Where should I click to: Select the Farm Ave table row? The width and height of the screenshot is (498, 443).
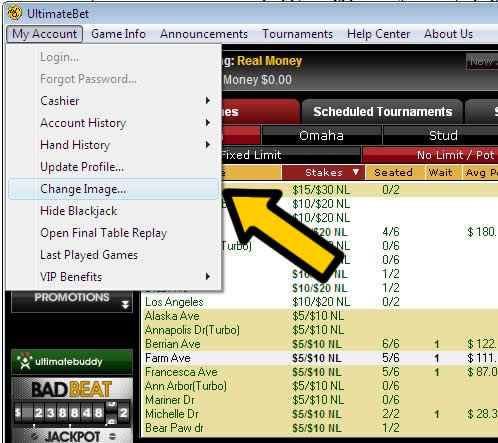320,358
